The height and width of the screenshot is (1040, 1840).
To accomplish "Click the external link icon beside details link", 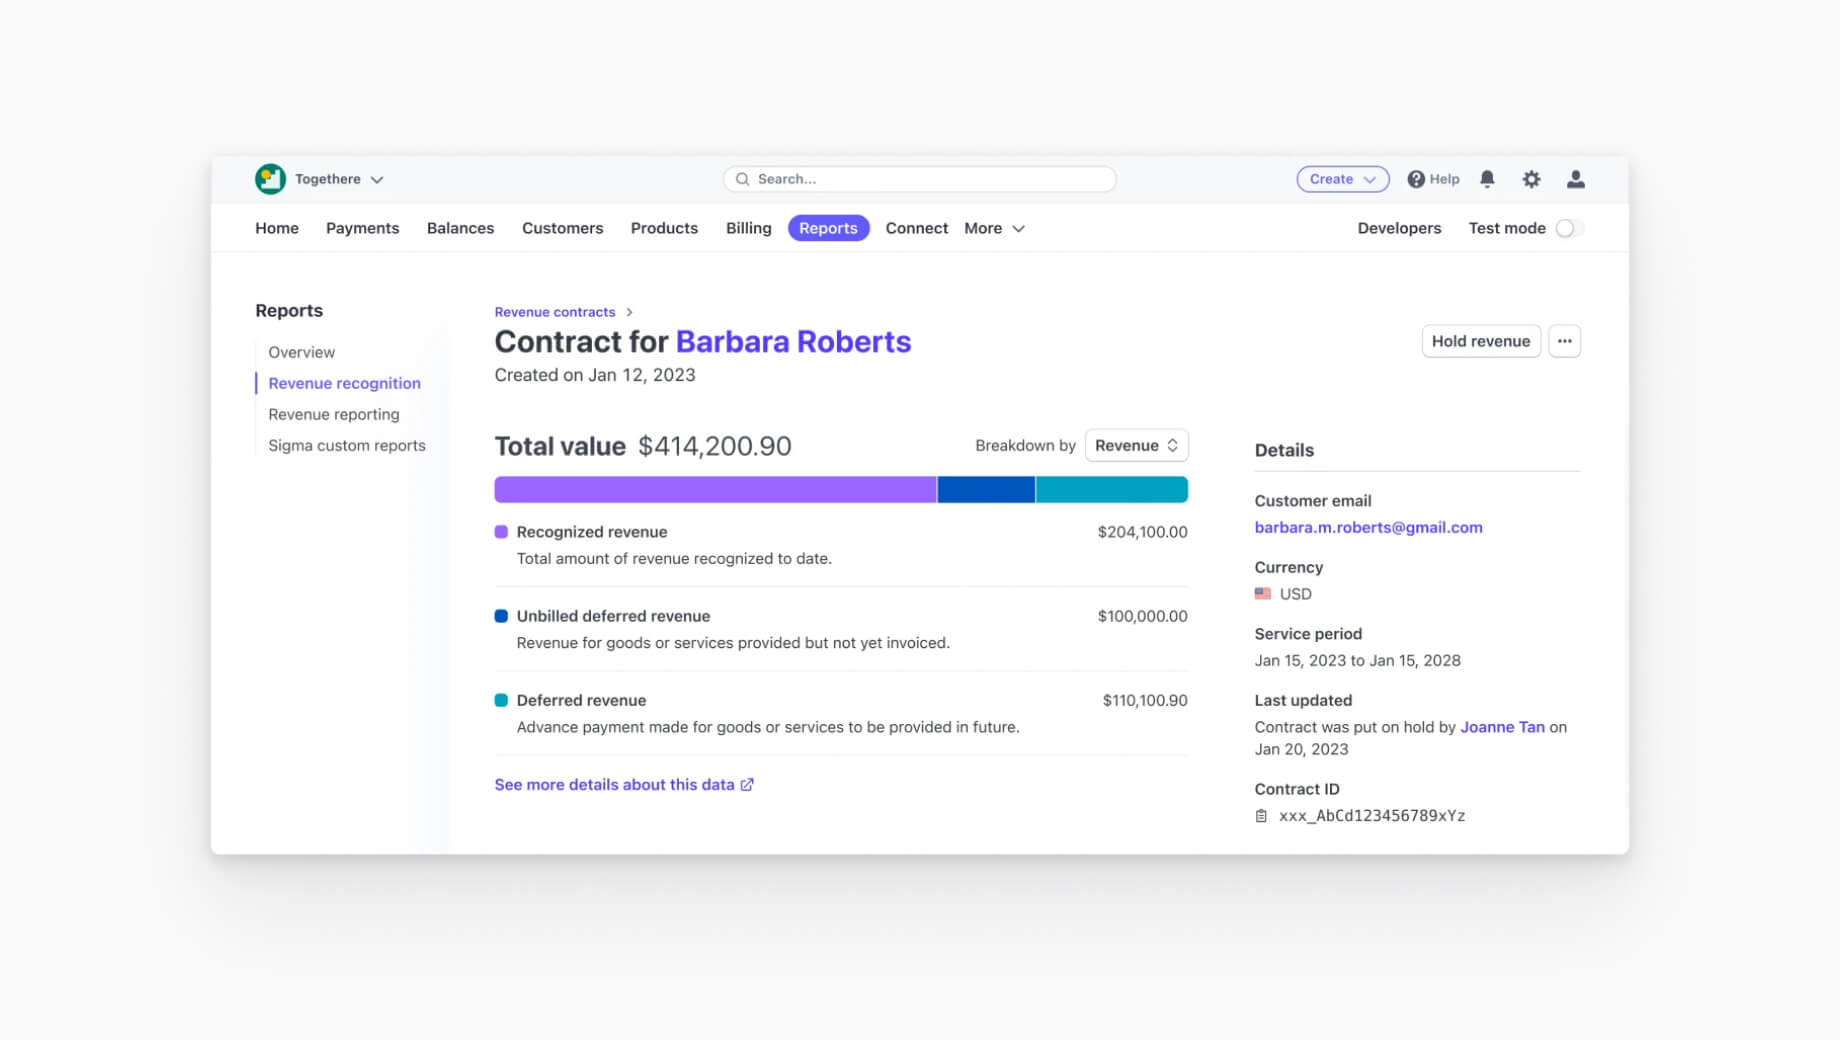I will (747, 785).
